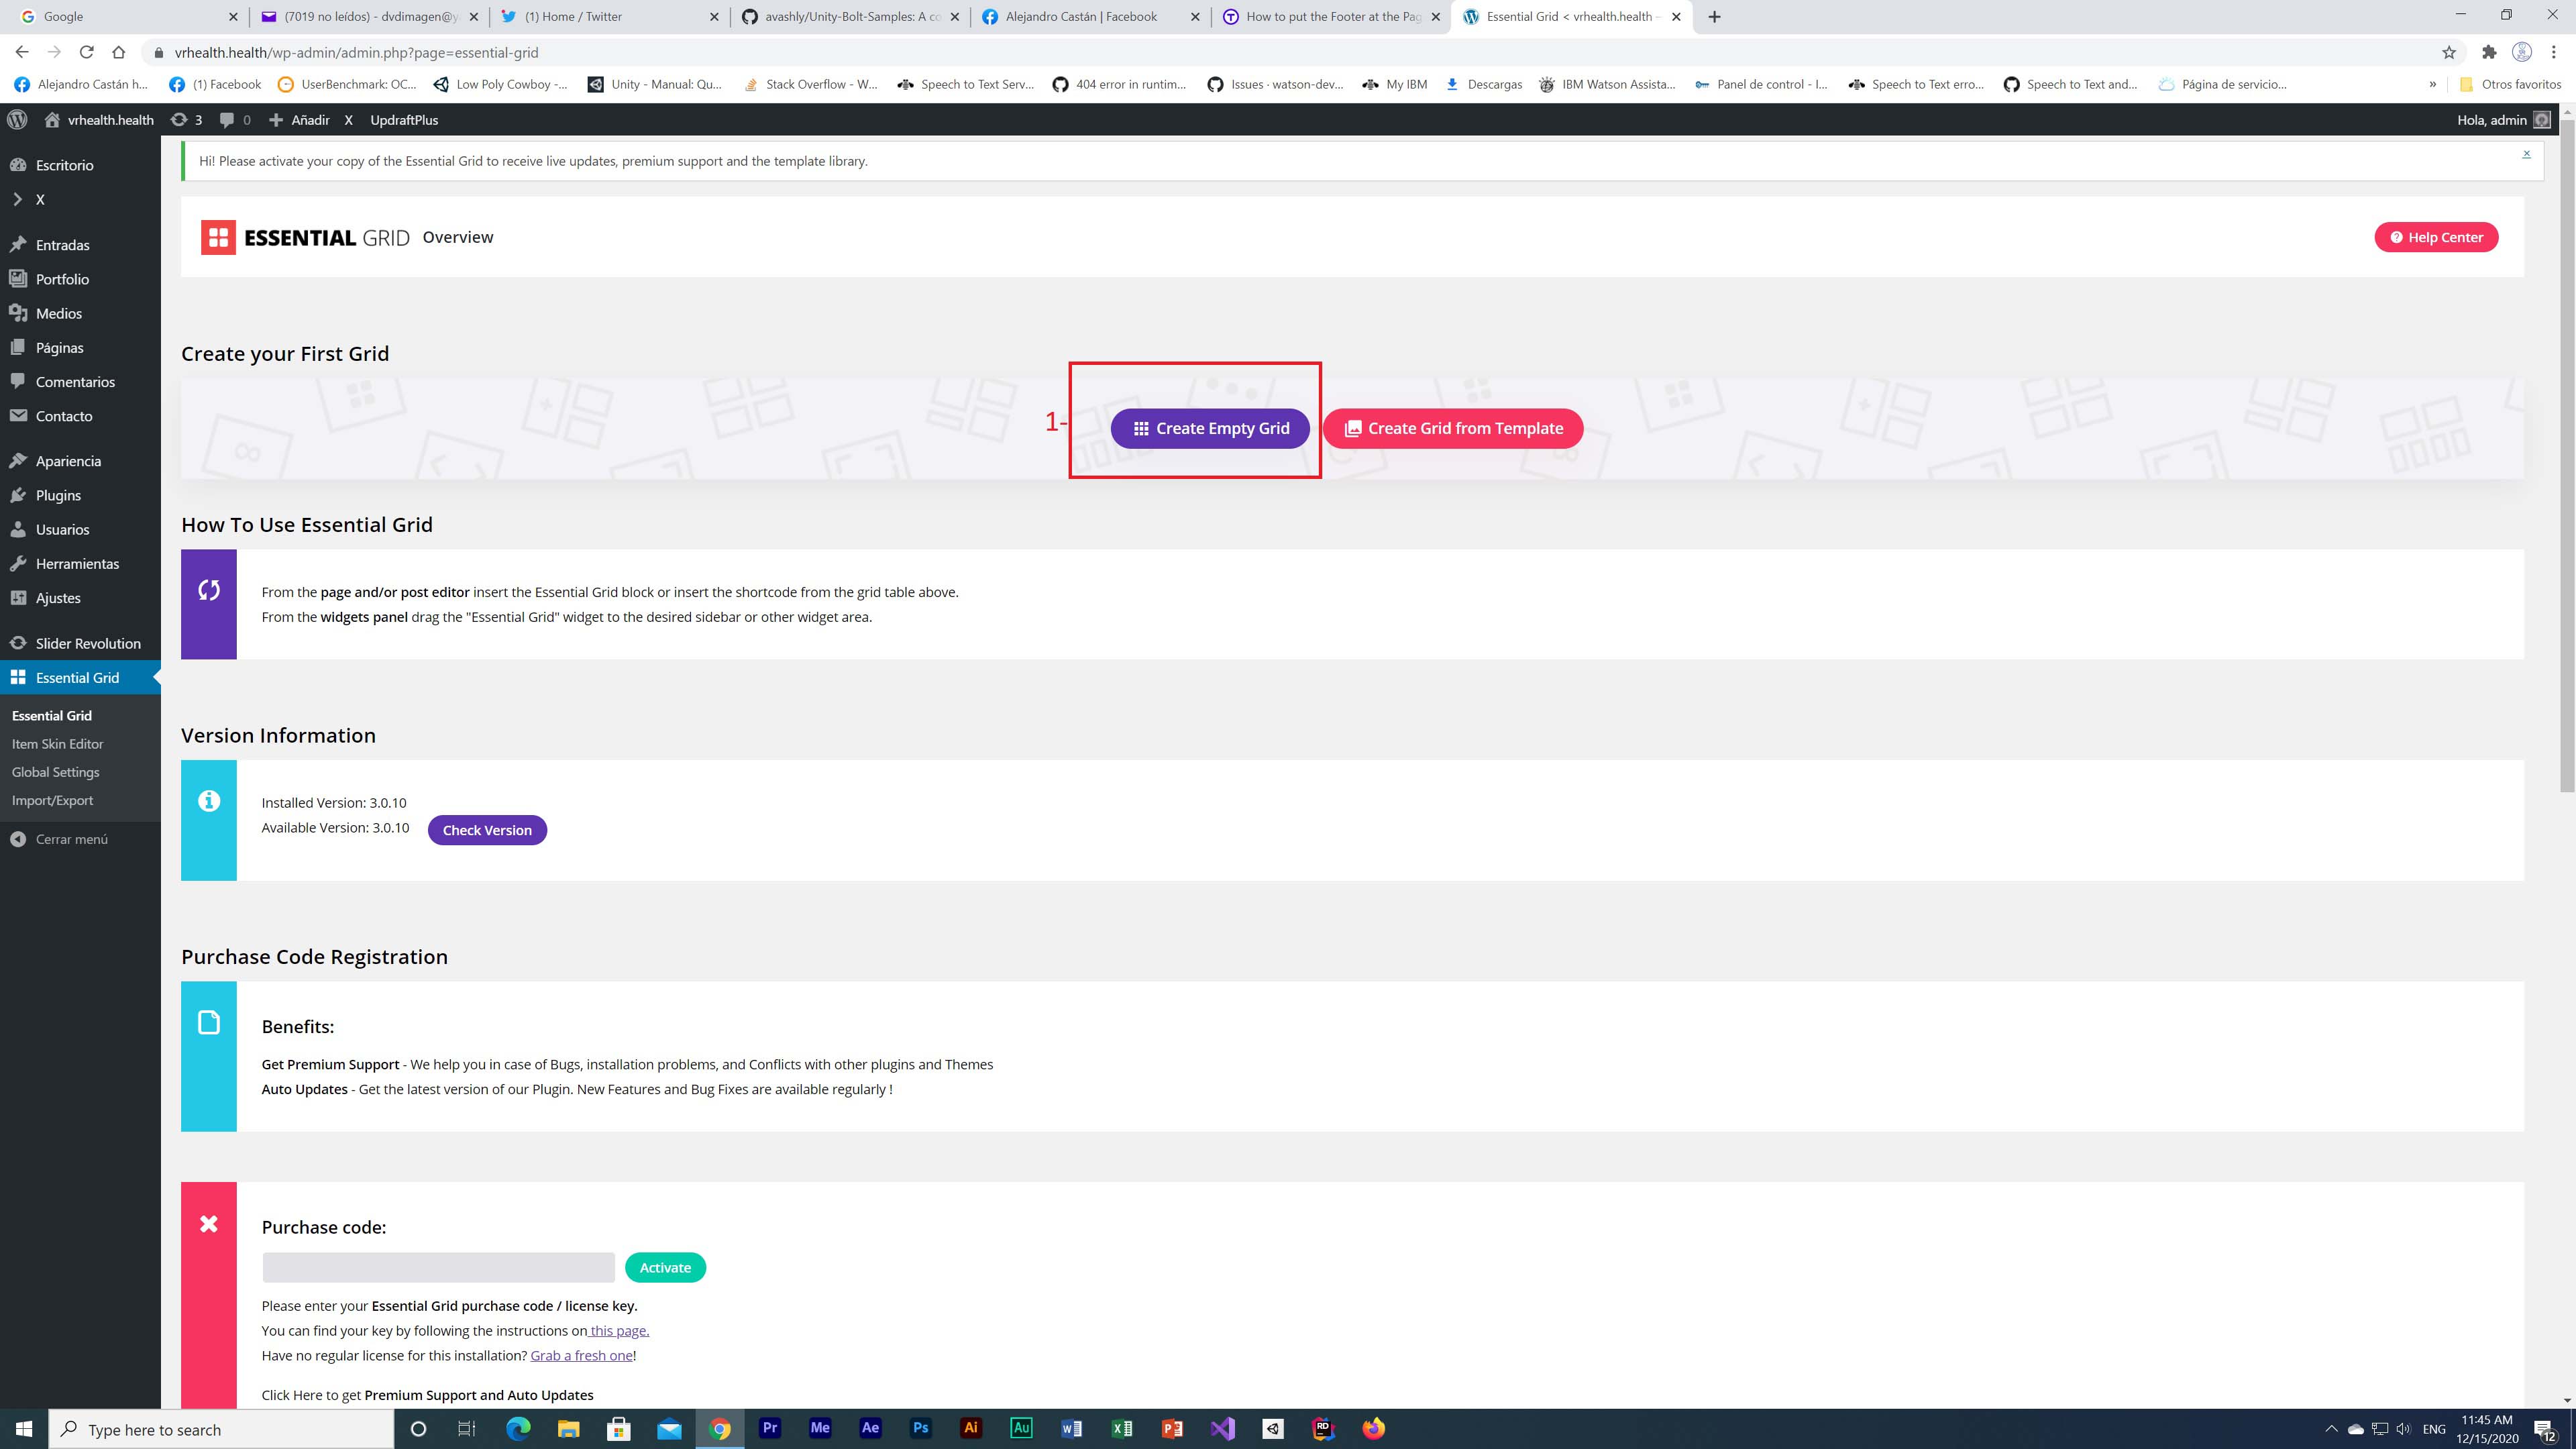Open the My IBM bookmark
The height and width of the screenshot is (1449, 2576).
(1394, 85)
